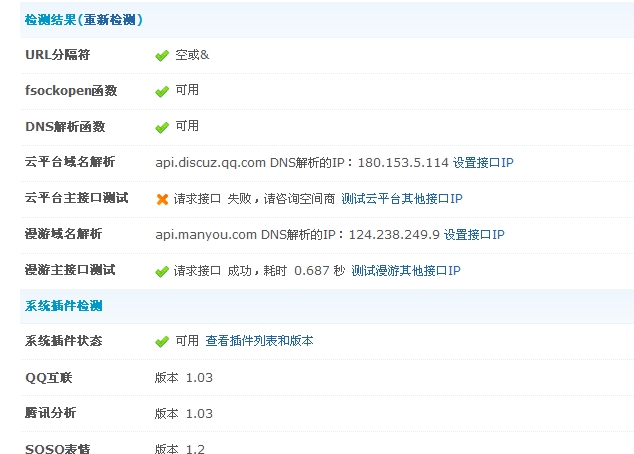Click green checkmark beside DNS解析函数

[x=162, y=127]
